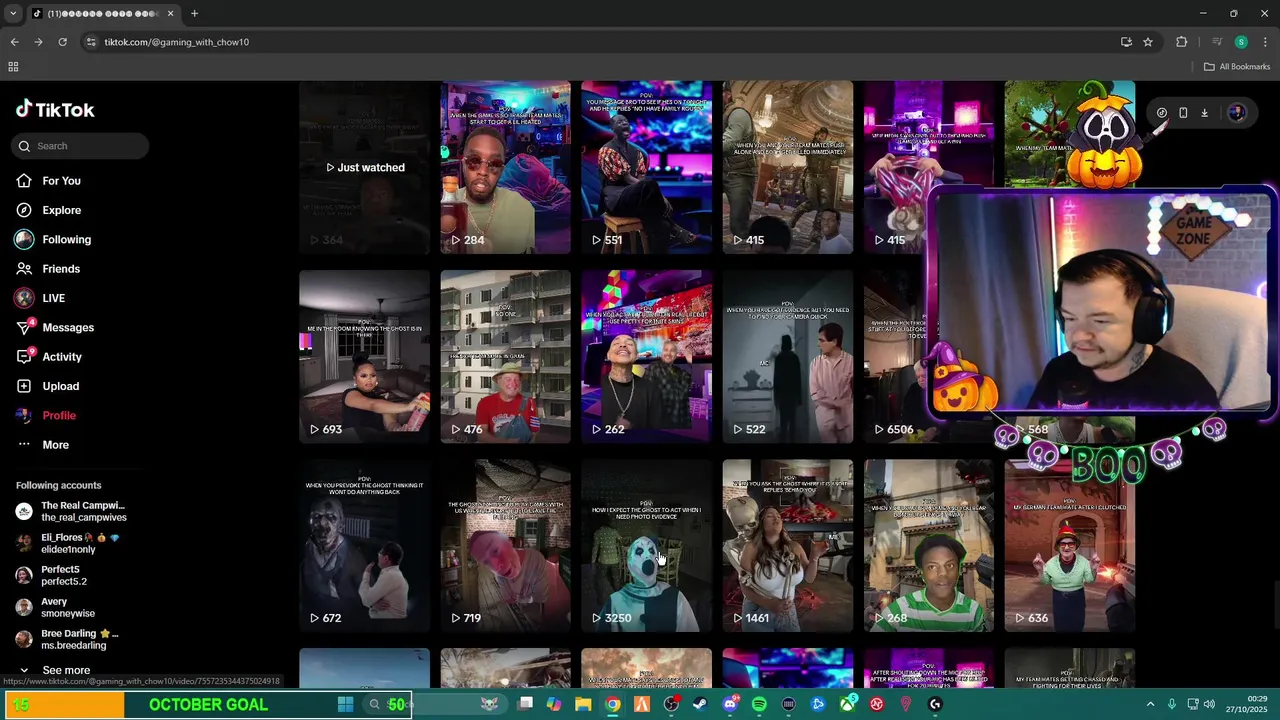Go to the Following feed
The image size is (1280, 720).
click(66, 240)
